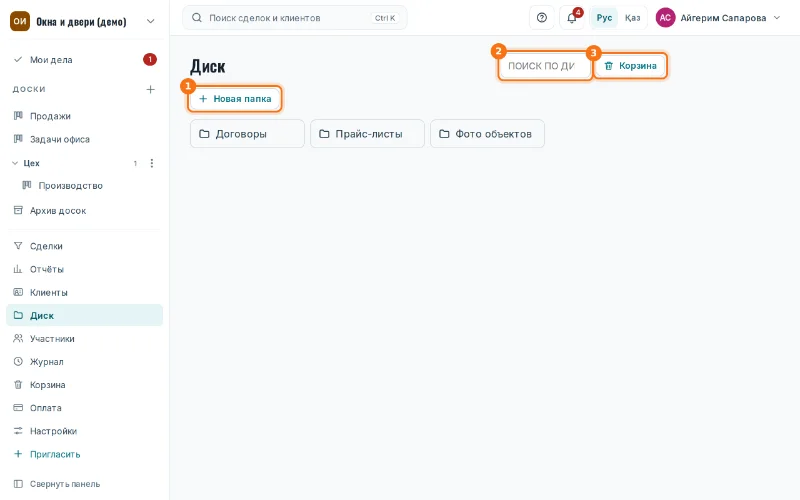Create folder with Новая папка button
This screenshot has height=500, width=800.
235,99
